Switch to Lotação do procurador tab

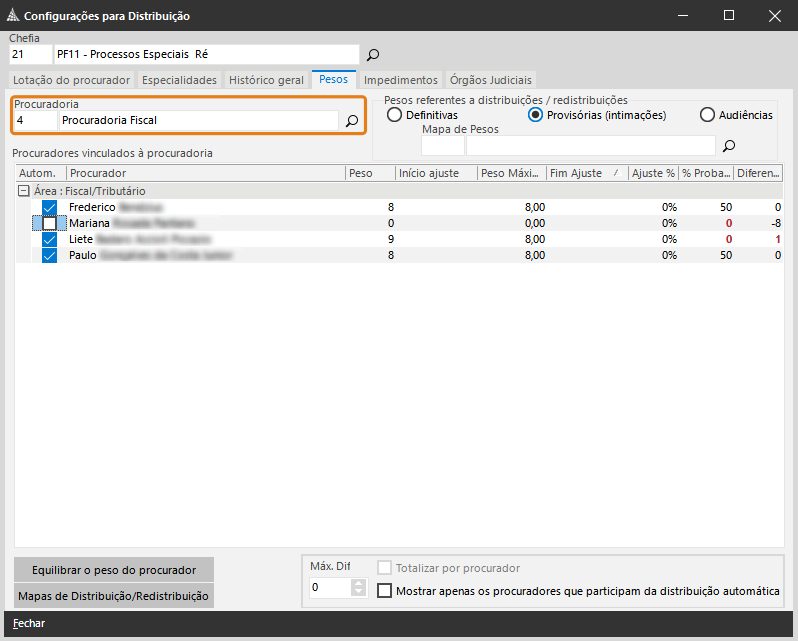pos(71,80)
